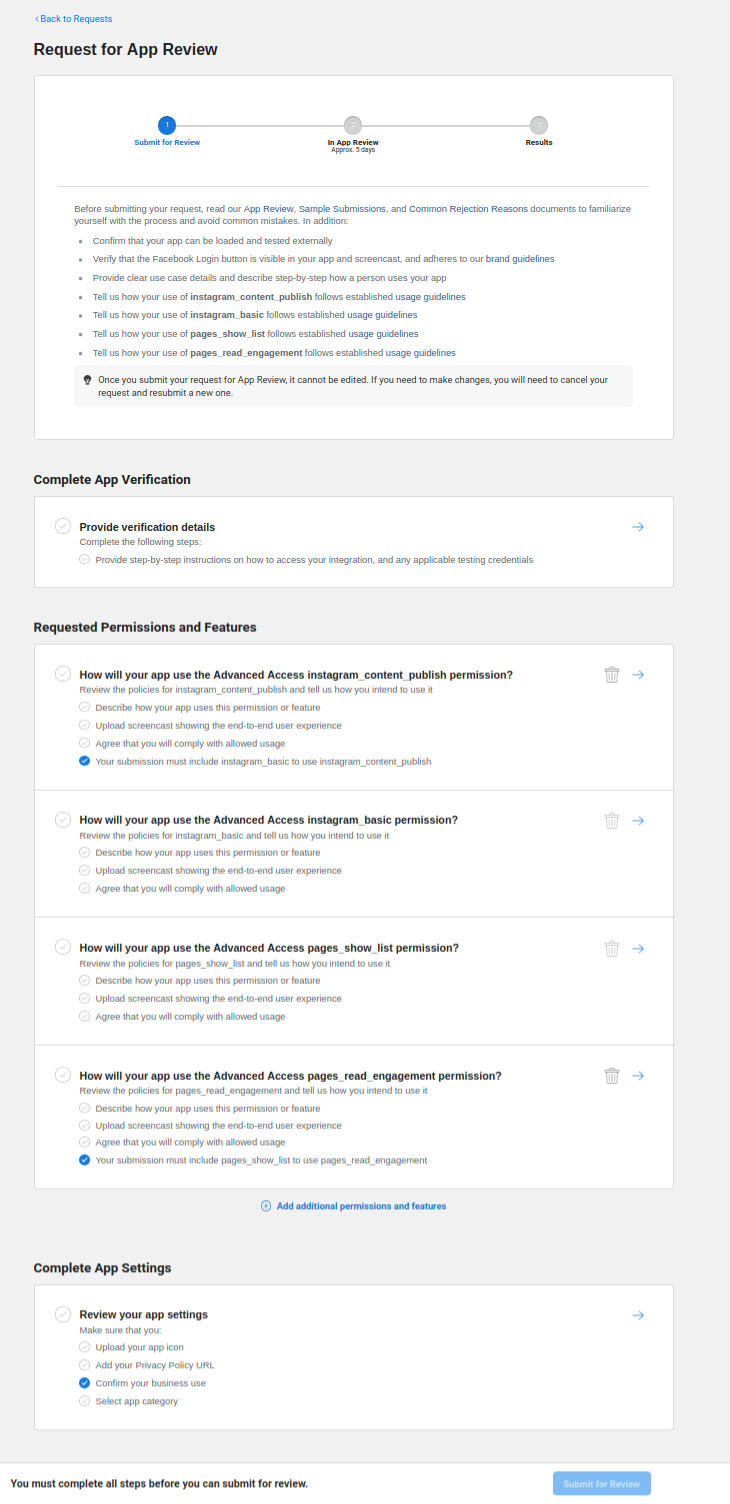This screenshot has height=1504, width=730.
Task: Click the Submit for Review button
Action: pyautogui.click(x=601, y=1483)
